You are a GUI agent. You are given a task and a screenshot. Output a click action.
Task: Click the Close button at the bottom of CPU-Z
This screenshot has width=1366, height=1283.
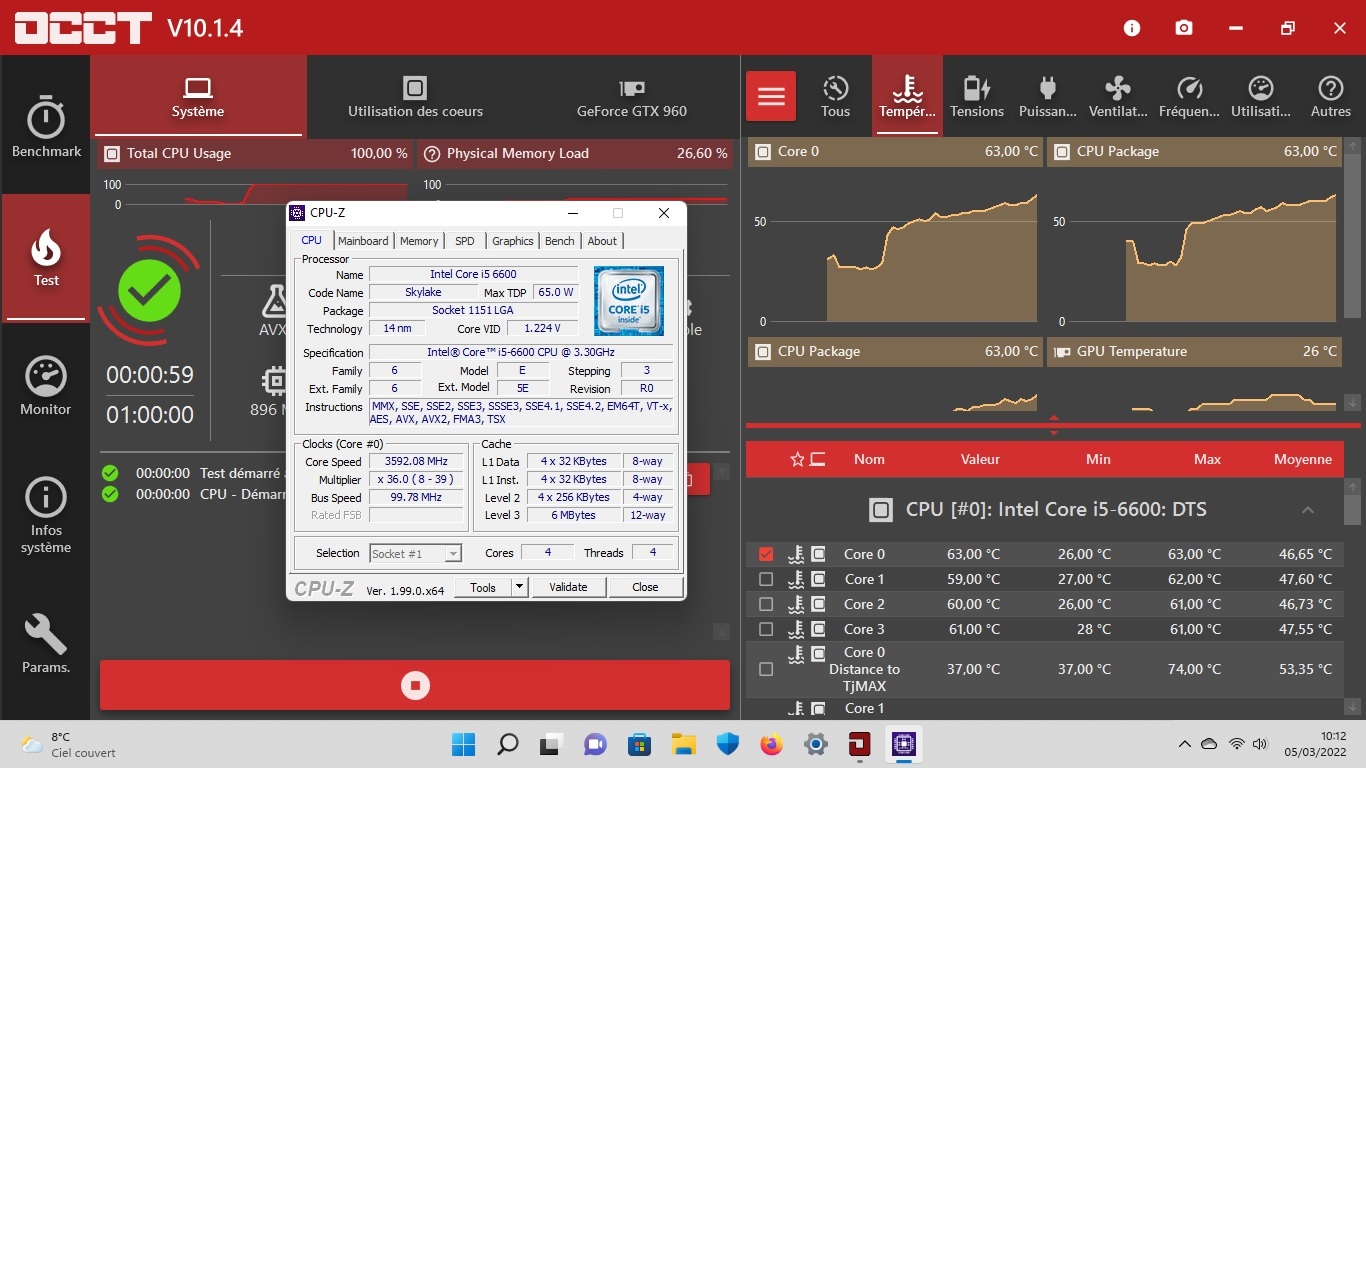coord(645,587)
